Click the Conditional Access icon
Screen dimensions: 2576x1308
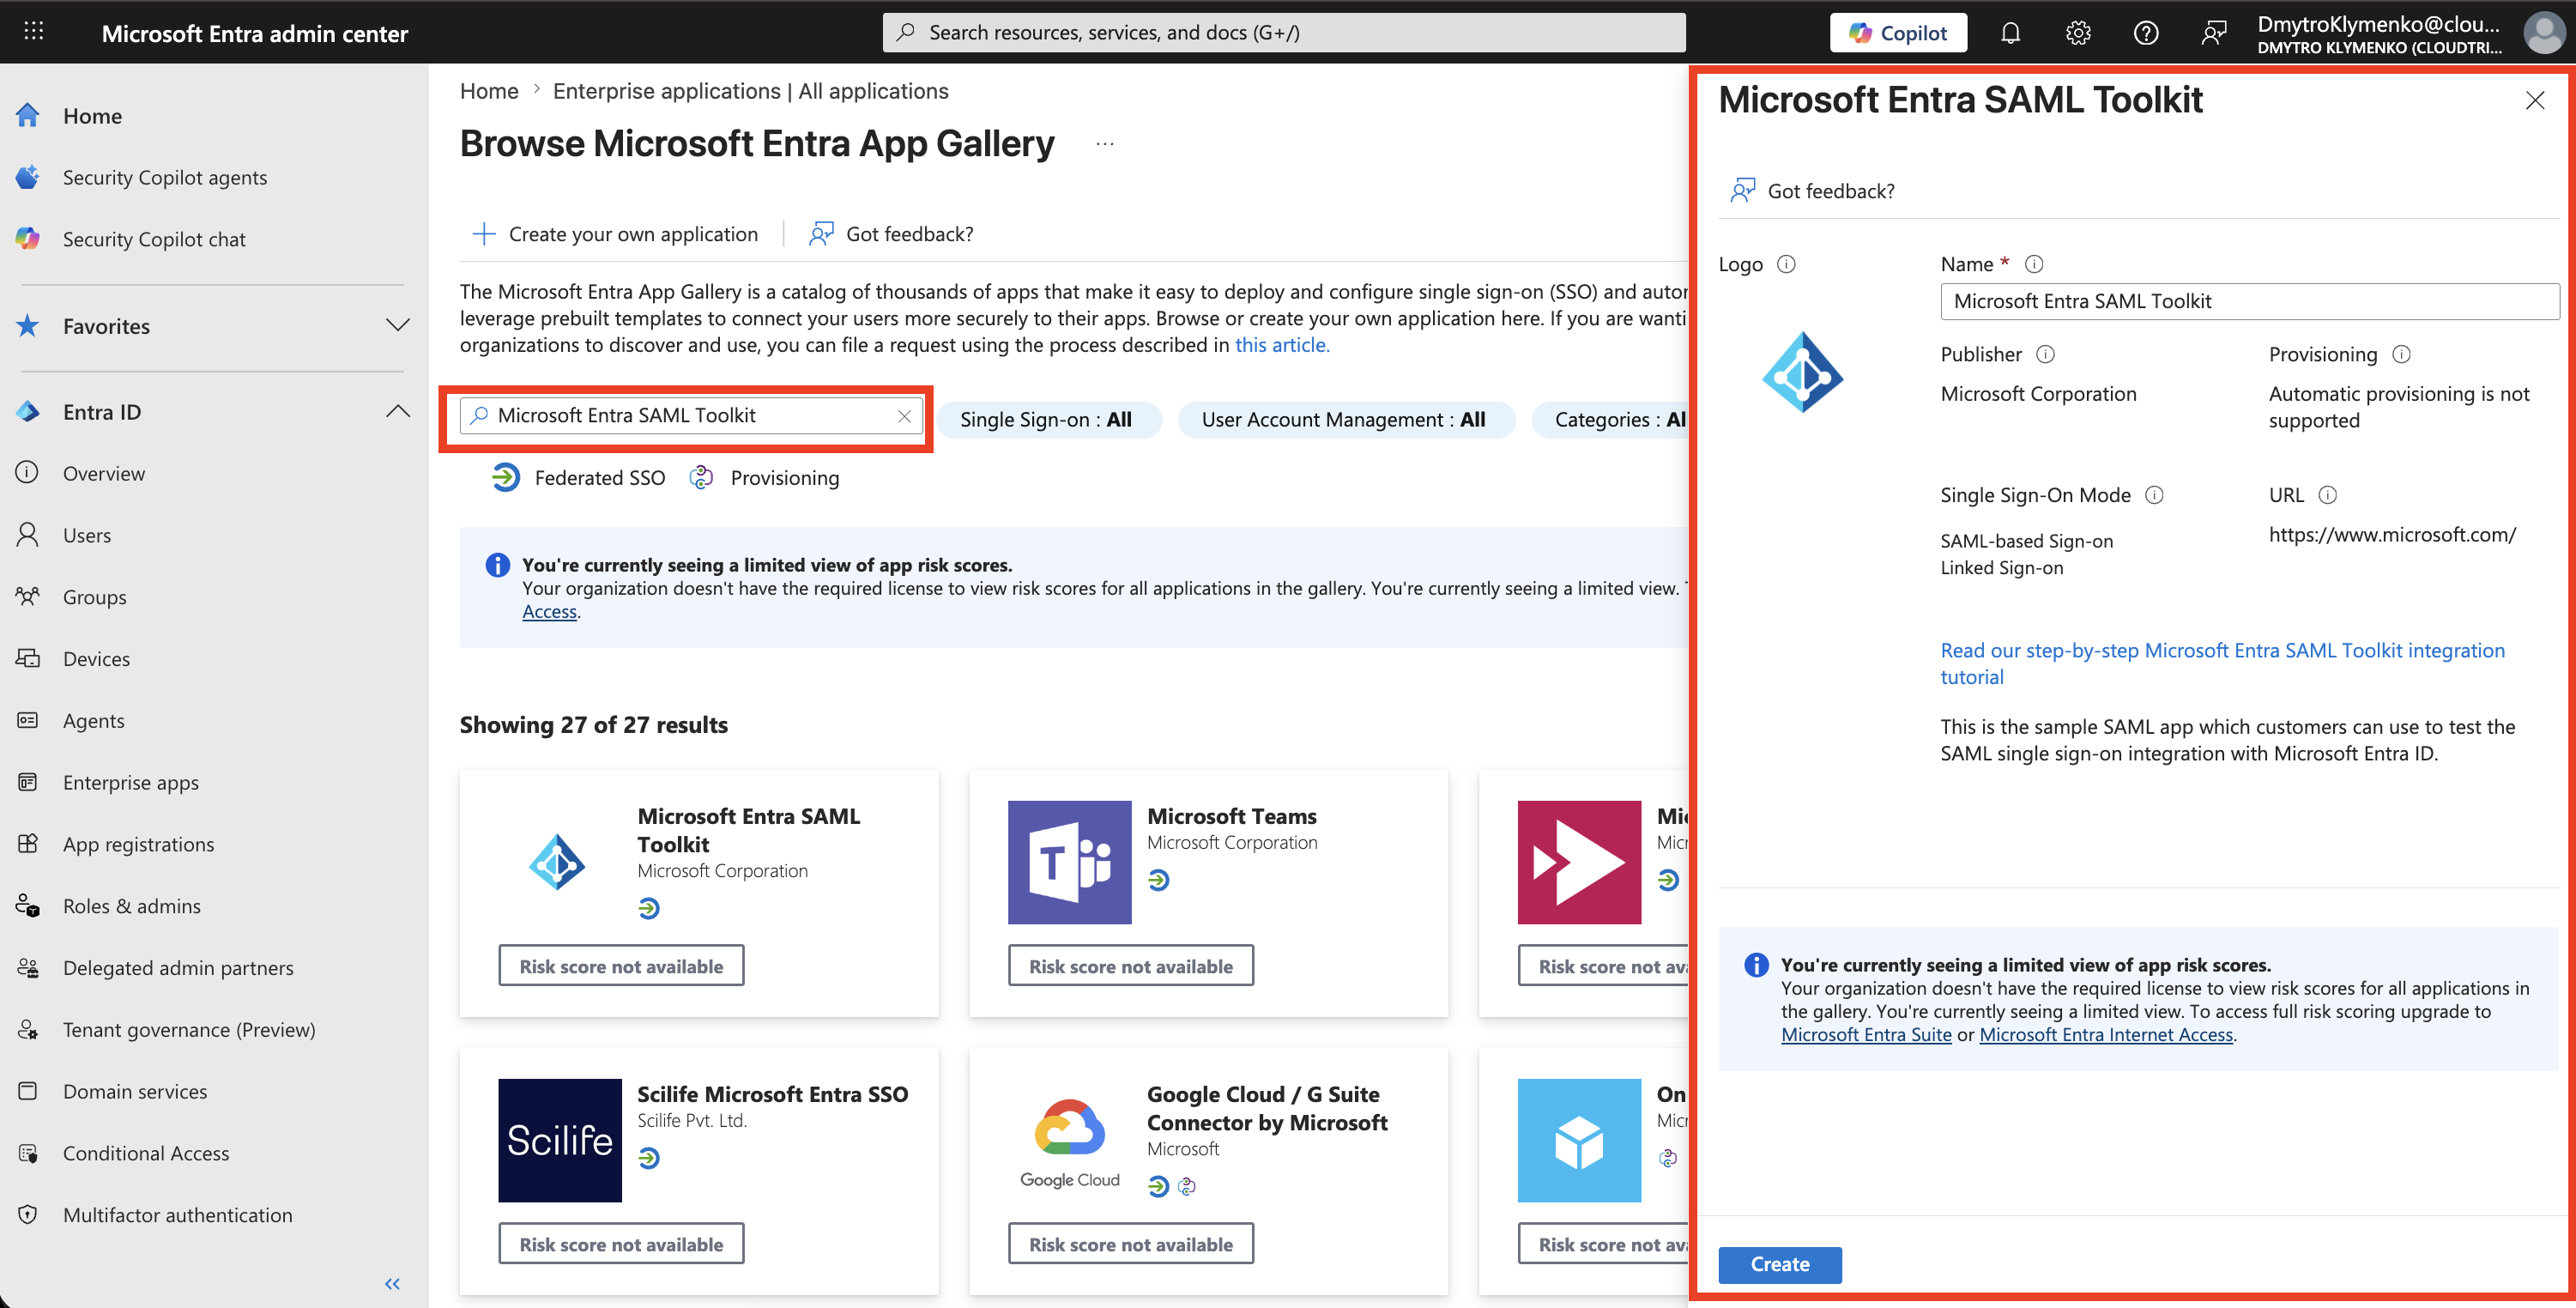(x=28, y=1154)
